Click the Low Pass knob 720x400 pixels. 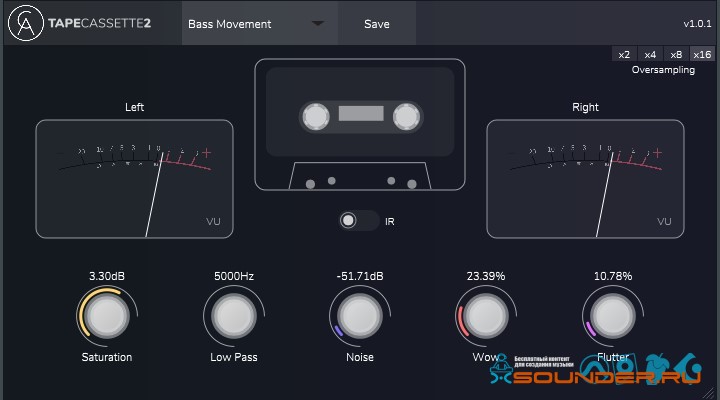(234, 316)
